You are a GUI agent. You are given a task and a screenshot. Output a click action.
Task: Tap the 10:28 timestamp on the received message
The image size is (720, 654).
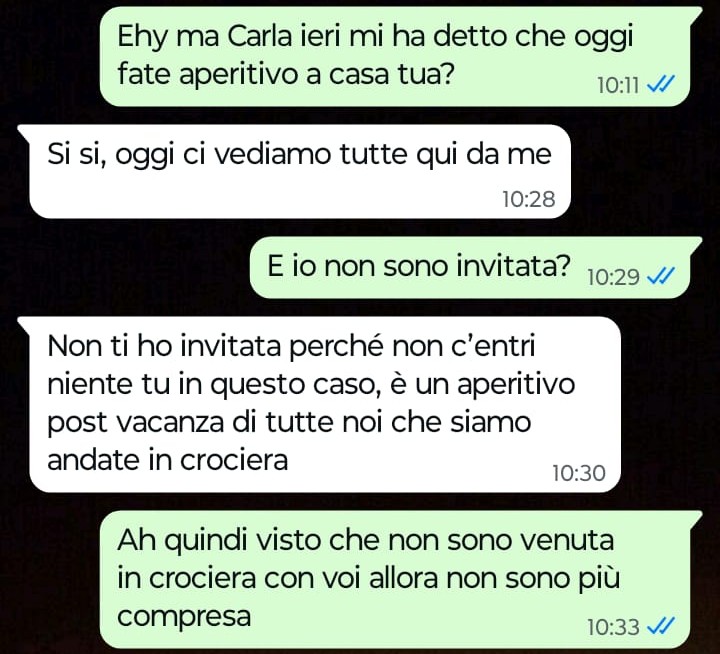pos(529,199)
